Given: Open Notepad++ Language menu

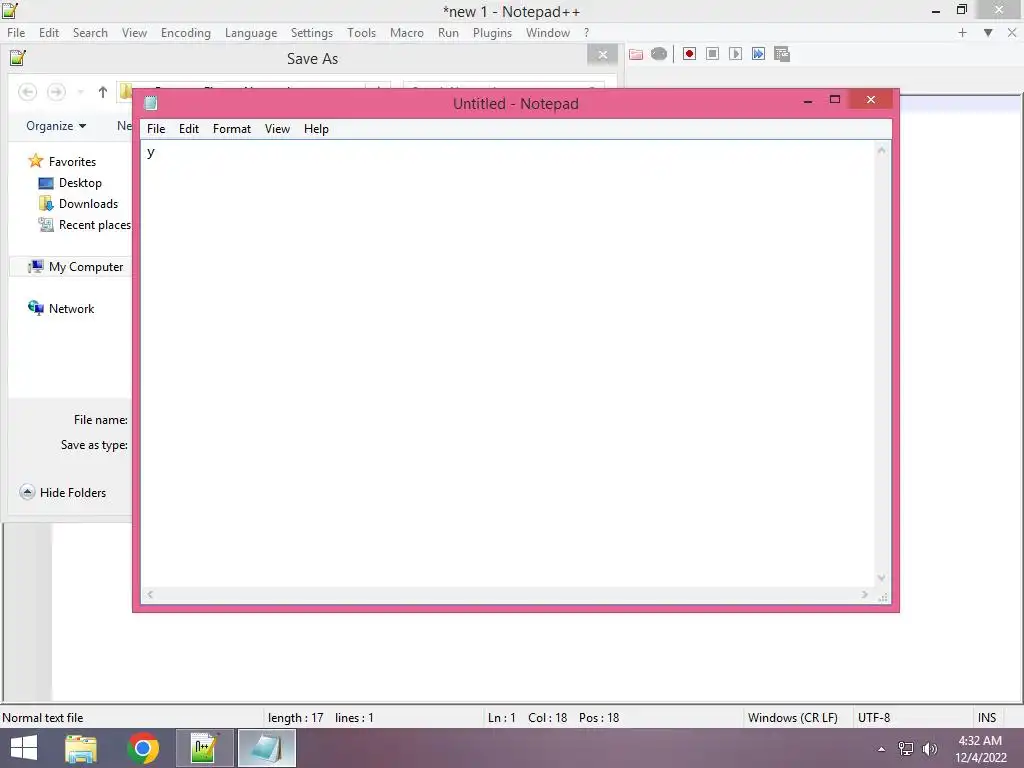Looking at the screenshot, I should [251, 33].
